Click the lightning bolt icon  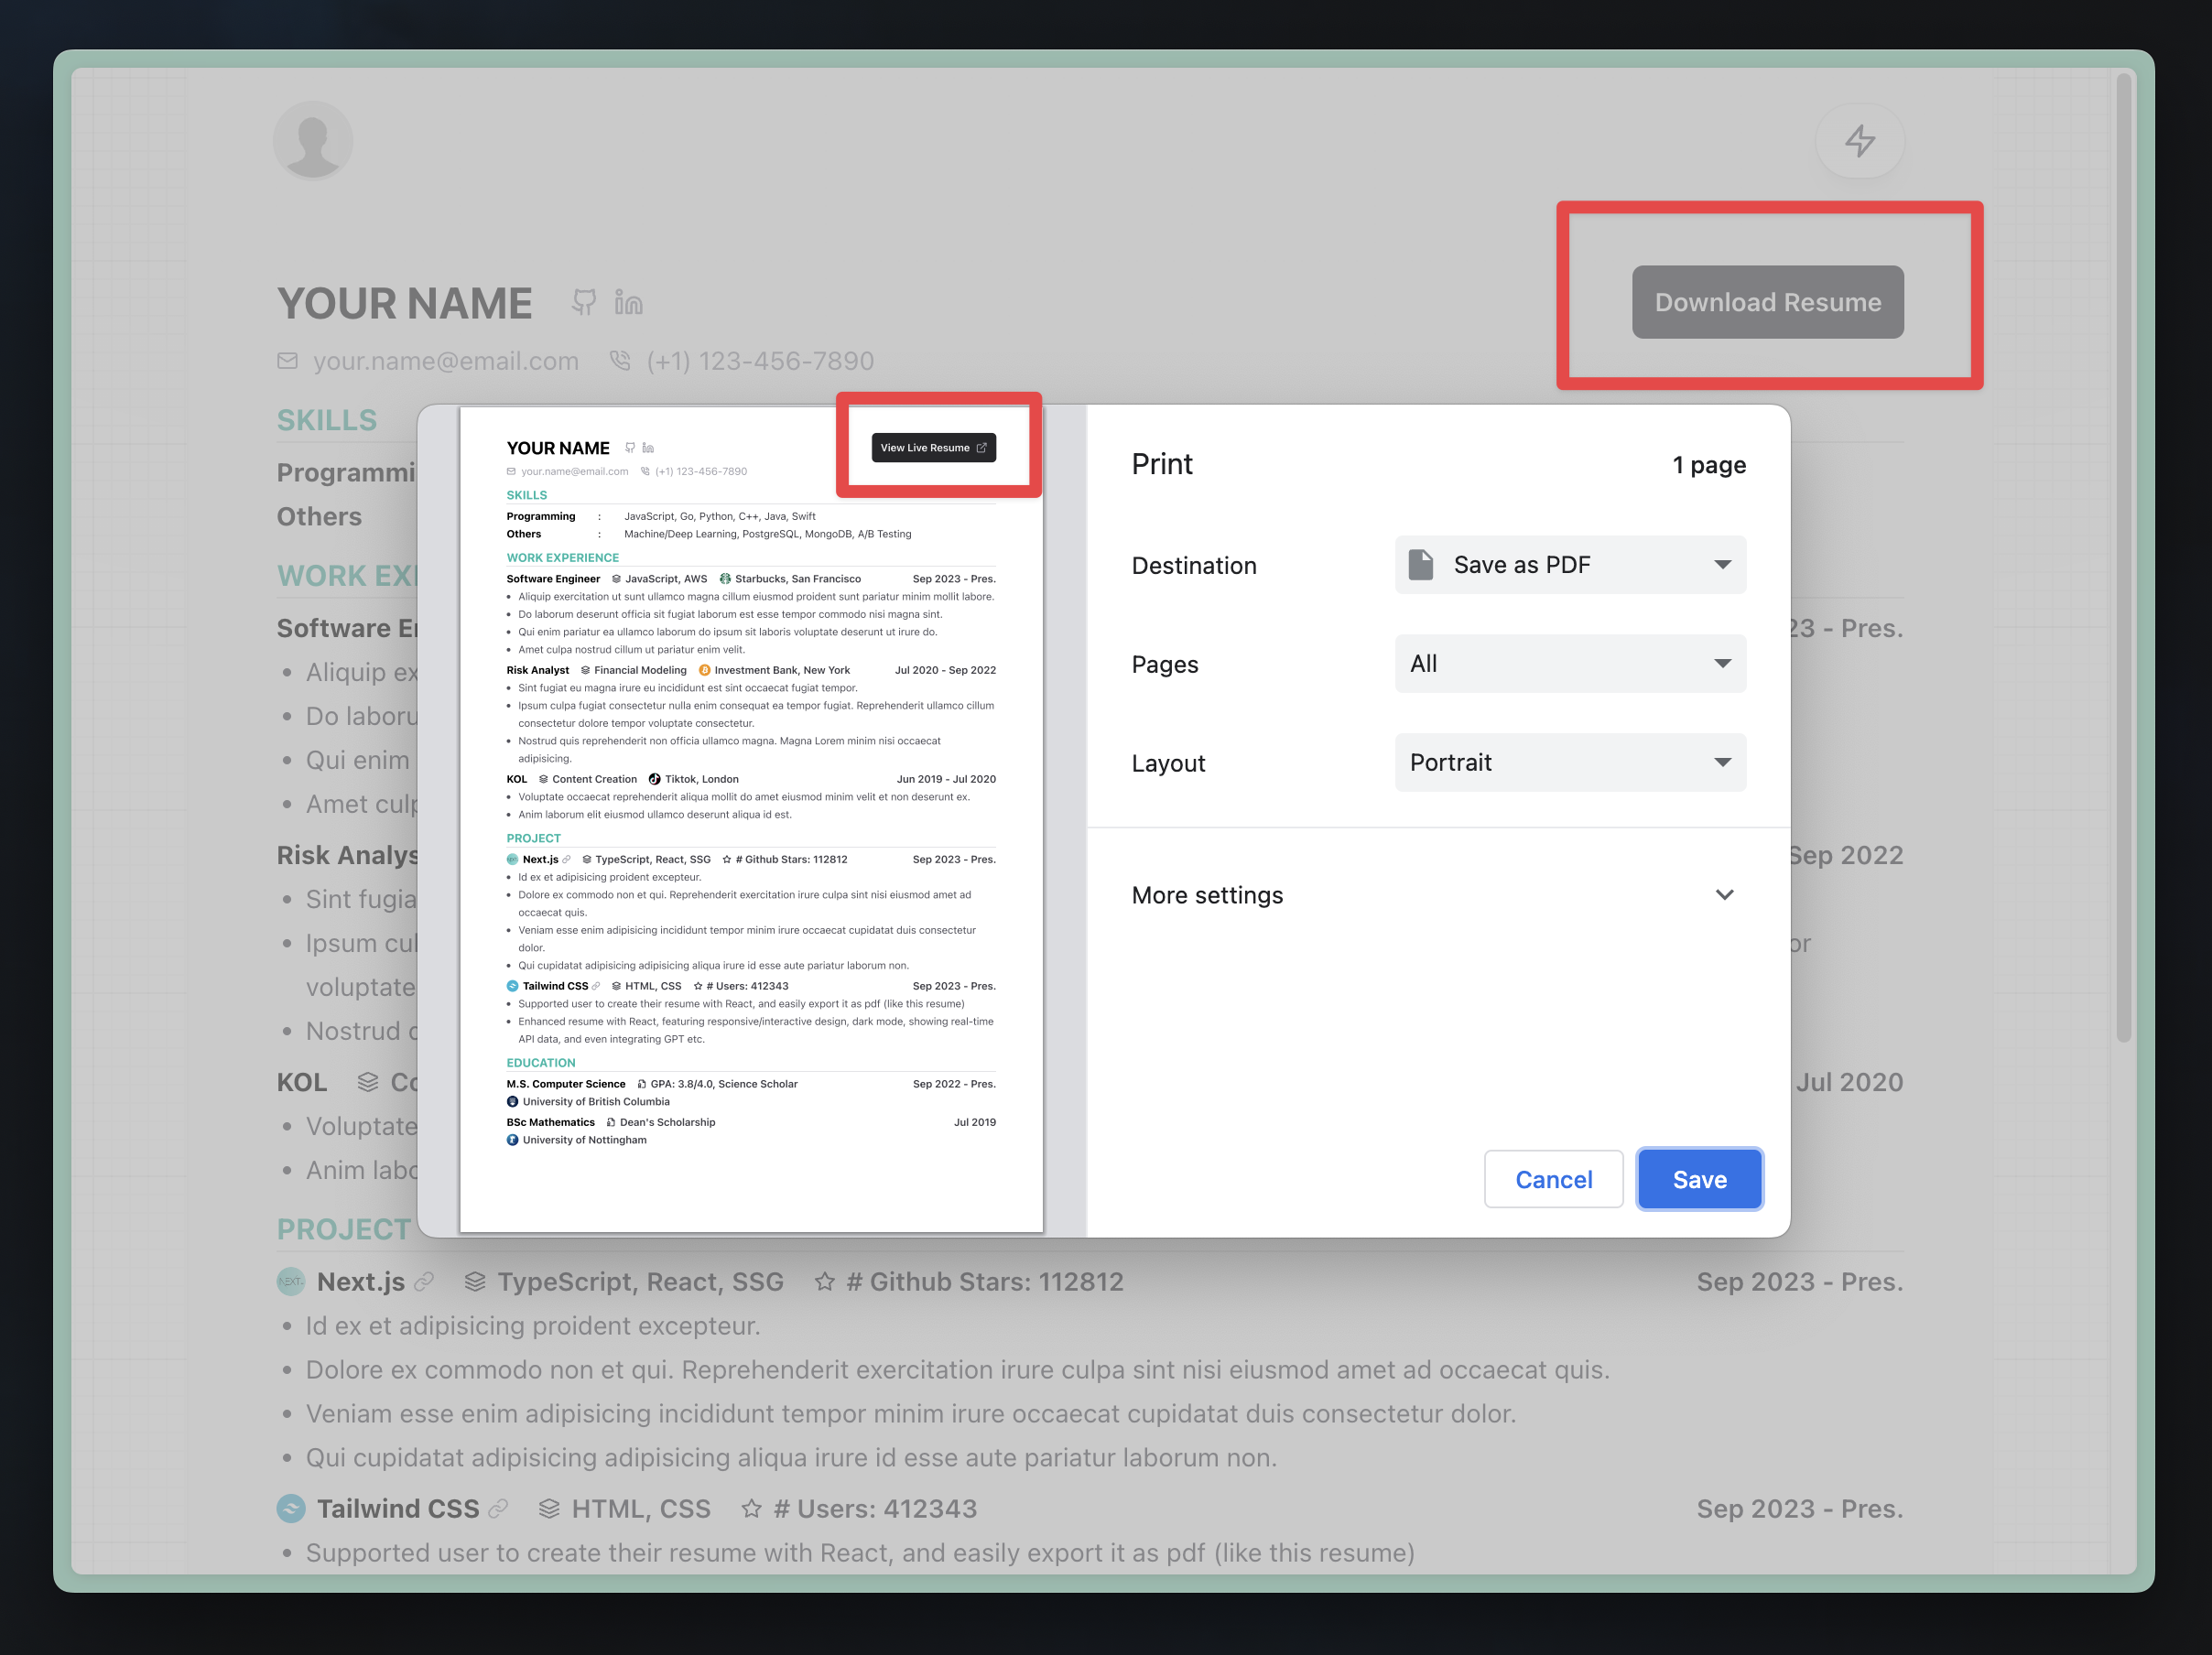pyautogui.click(x=1862, y=139)
